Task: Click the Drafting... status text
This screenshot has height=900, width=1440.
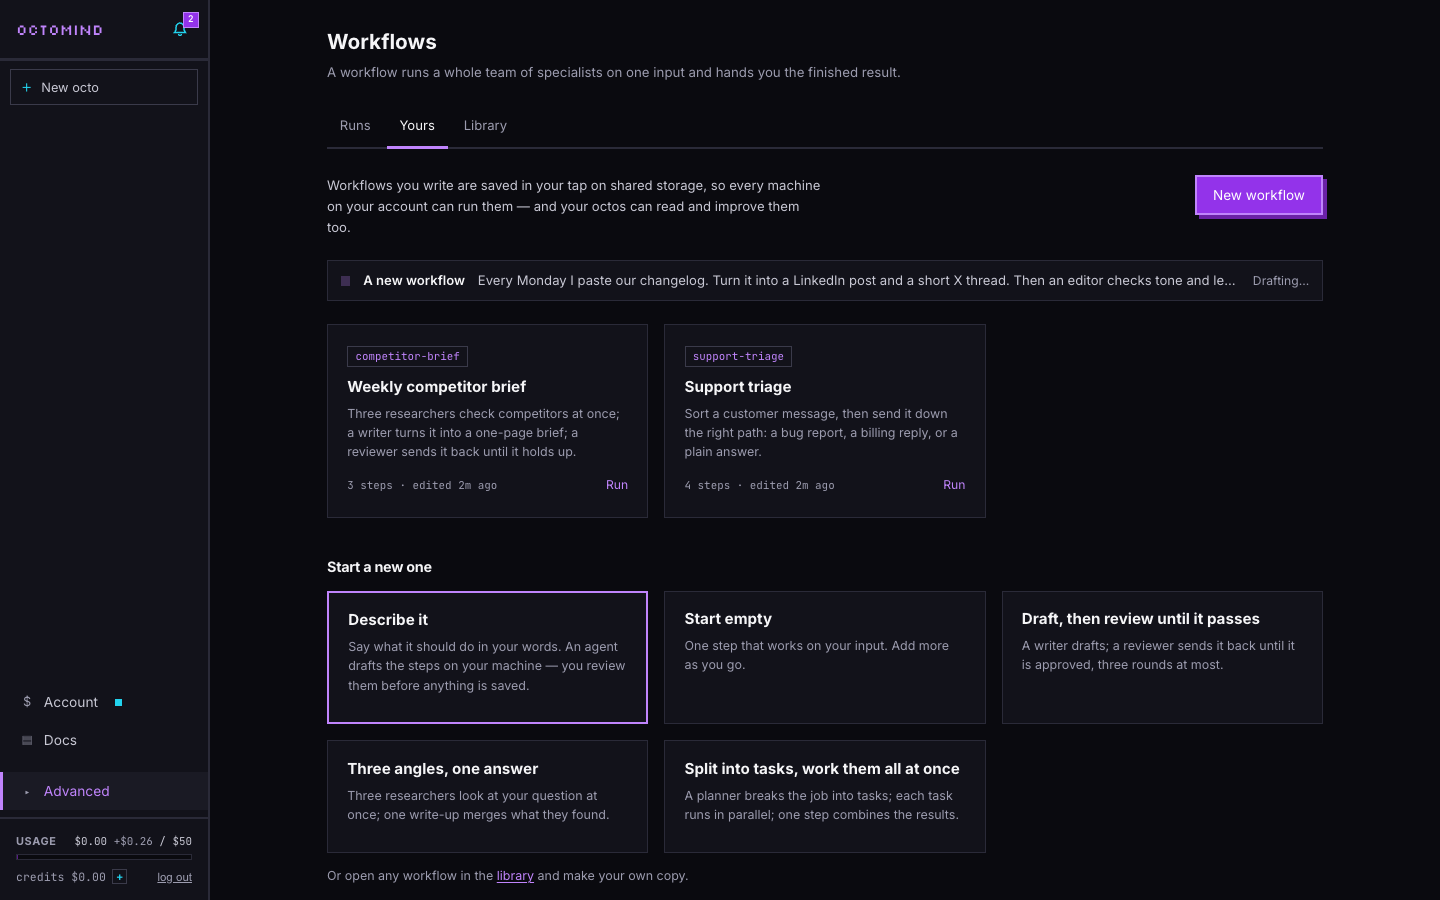Action: (1280, 281)
